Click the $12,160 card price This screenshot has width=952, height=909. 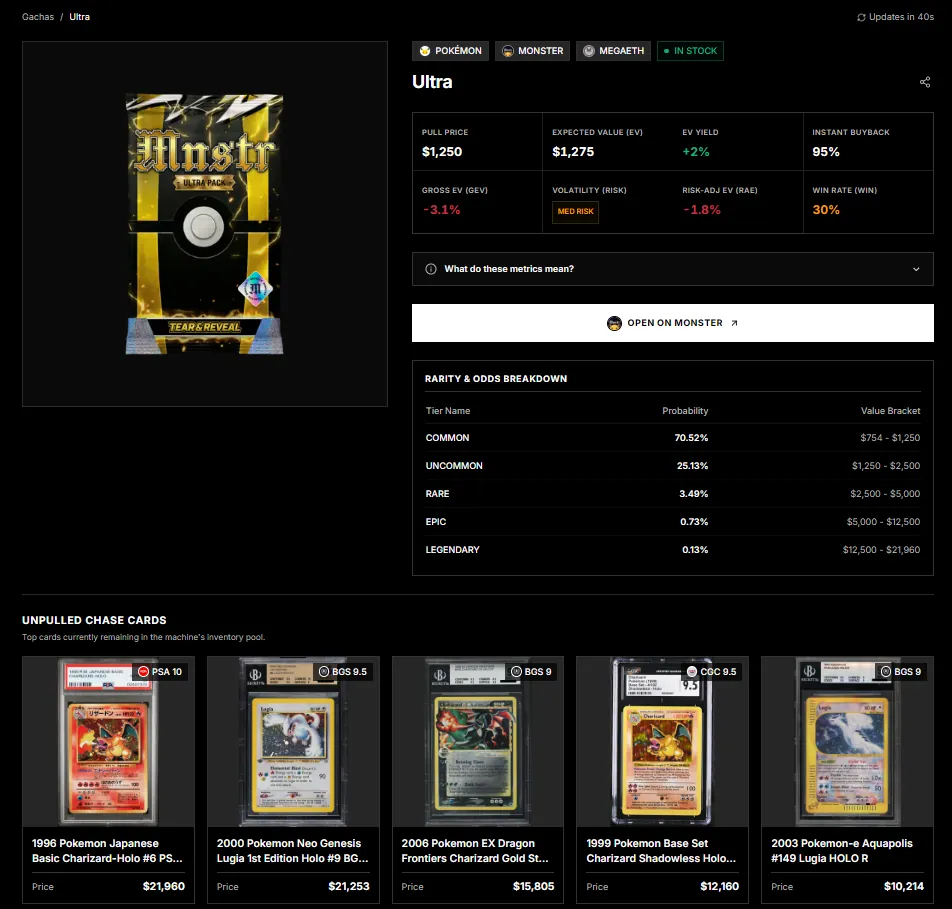[719, 887]
